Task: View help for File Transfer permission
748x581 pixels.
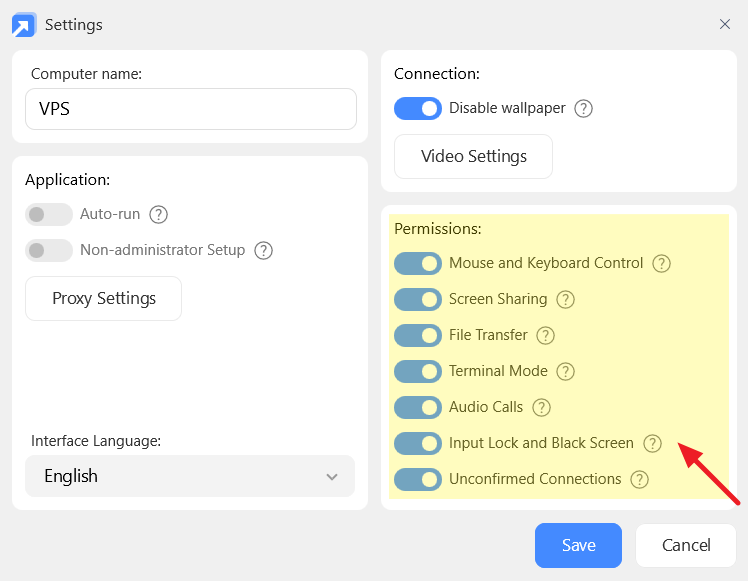Action: pyautogui.click(x=545, y=335)
